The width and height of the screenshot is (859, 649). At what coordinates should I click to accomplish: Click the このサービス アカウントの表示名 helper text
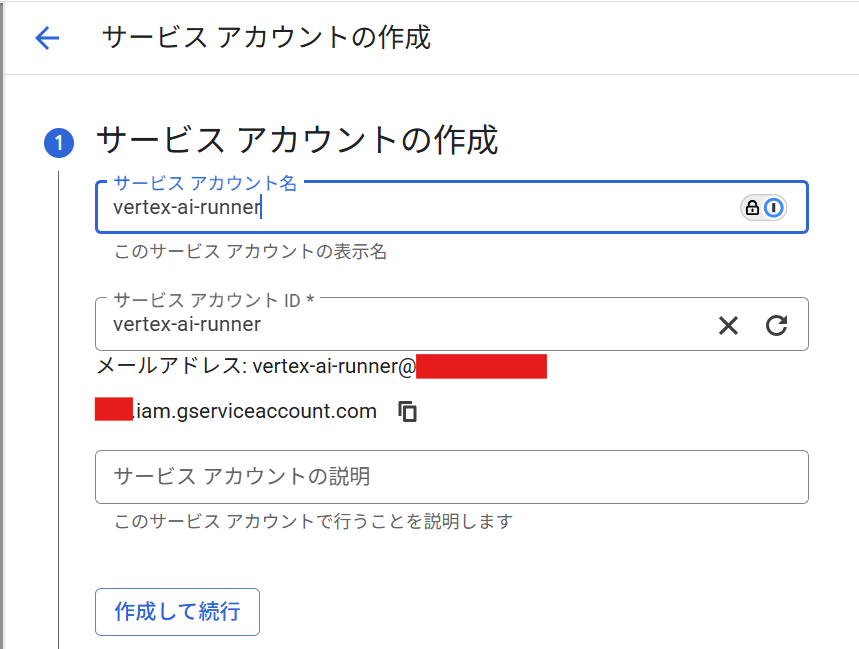[250, 252]
